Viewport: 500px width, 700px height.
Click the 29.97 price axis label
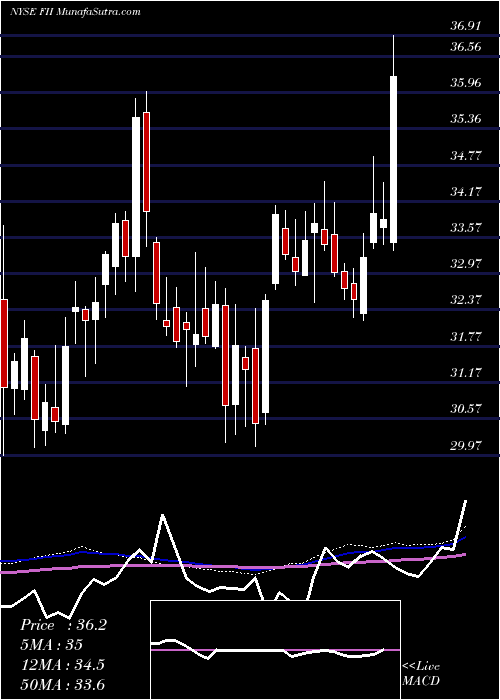click(466, 445)
